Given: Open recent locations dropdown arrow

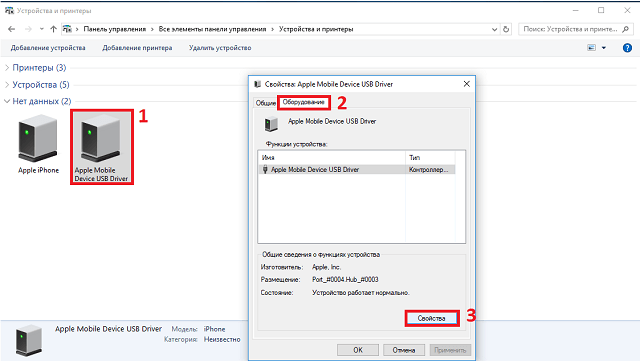Looking at the screenshot, I should coord(42,29).
